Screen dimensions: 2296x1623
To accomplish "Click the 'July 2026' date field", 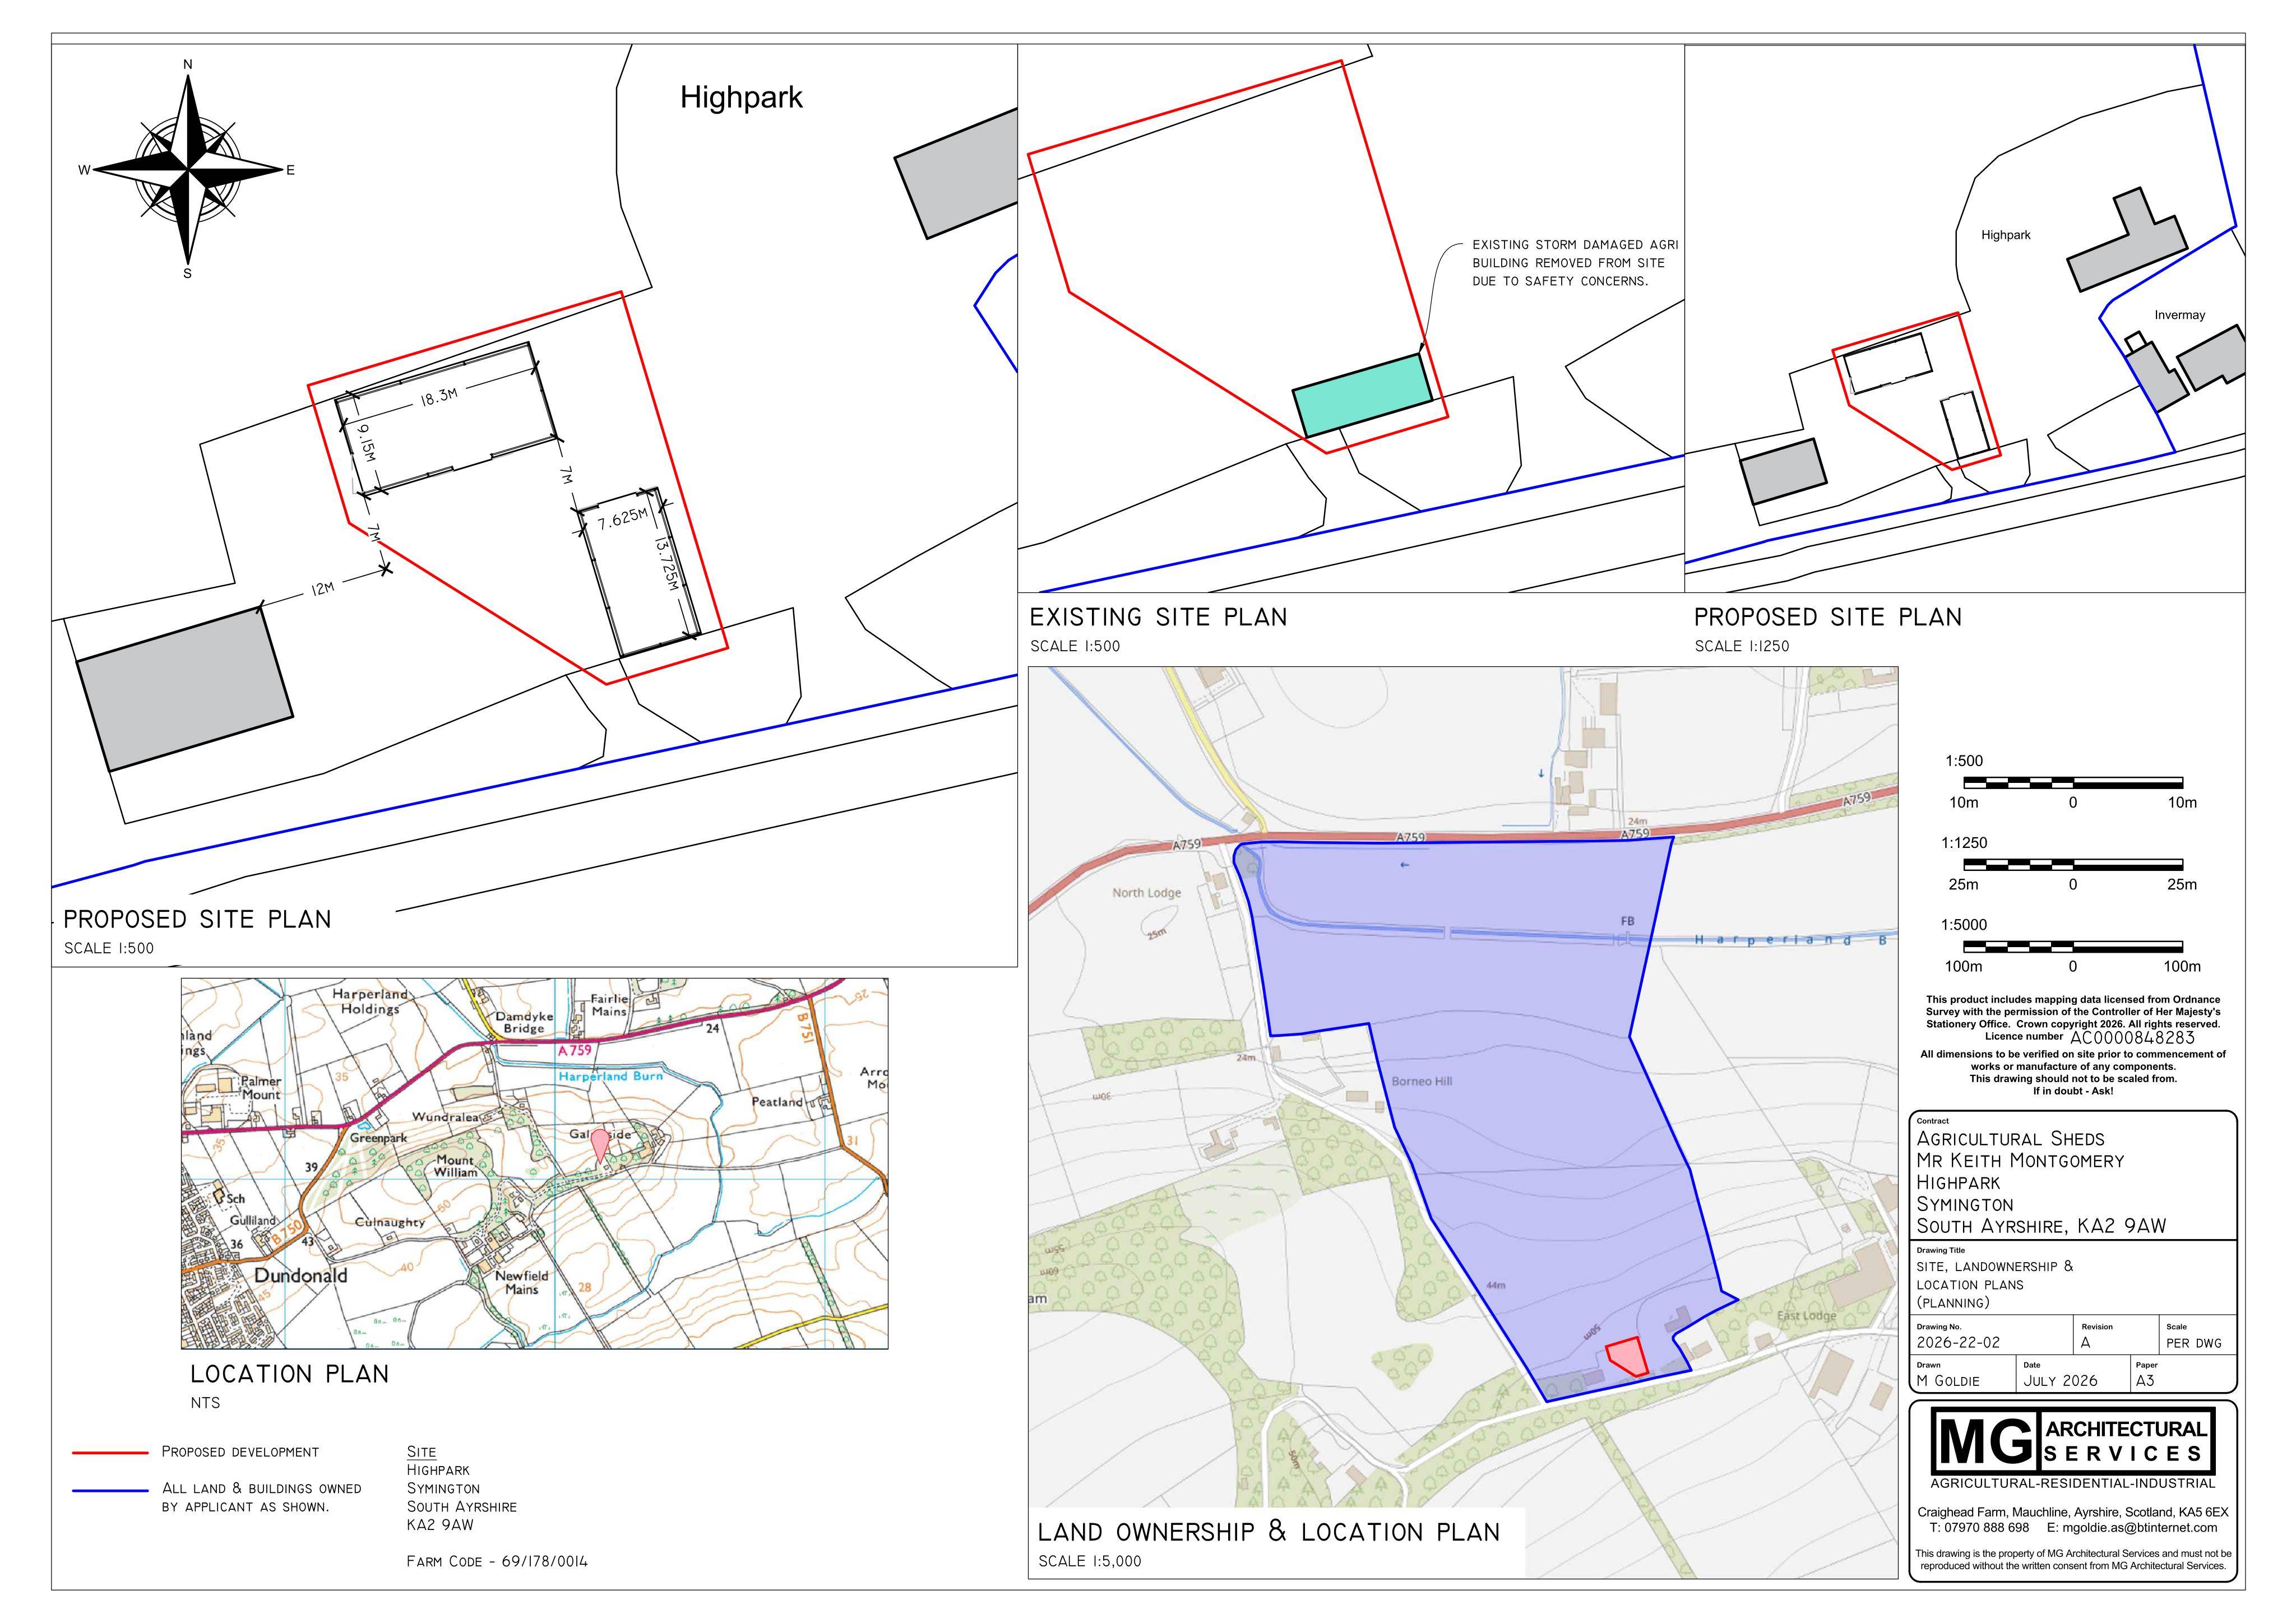I will click(2060, 1381).
